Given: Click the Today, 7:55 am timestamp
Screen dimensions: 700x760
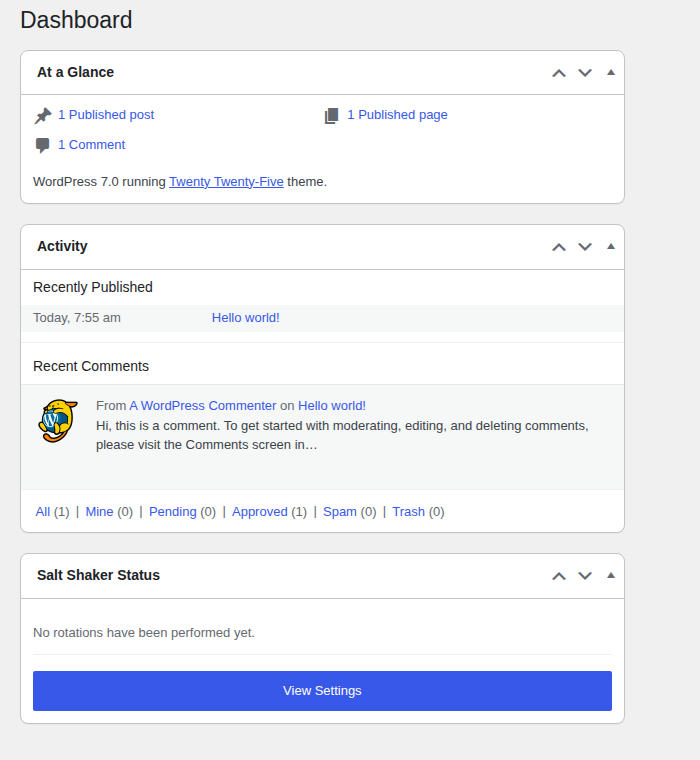Looking at the screenshot, I should pyautogui.click(x=77, y=318).
